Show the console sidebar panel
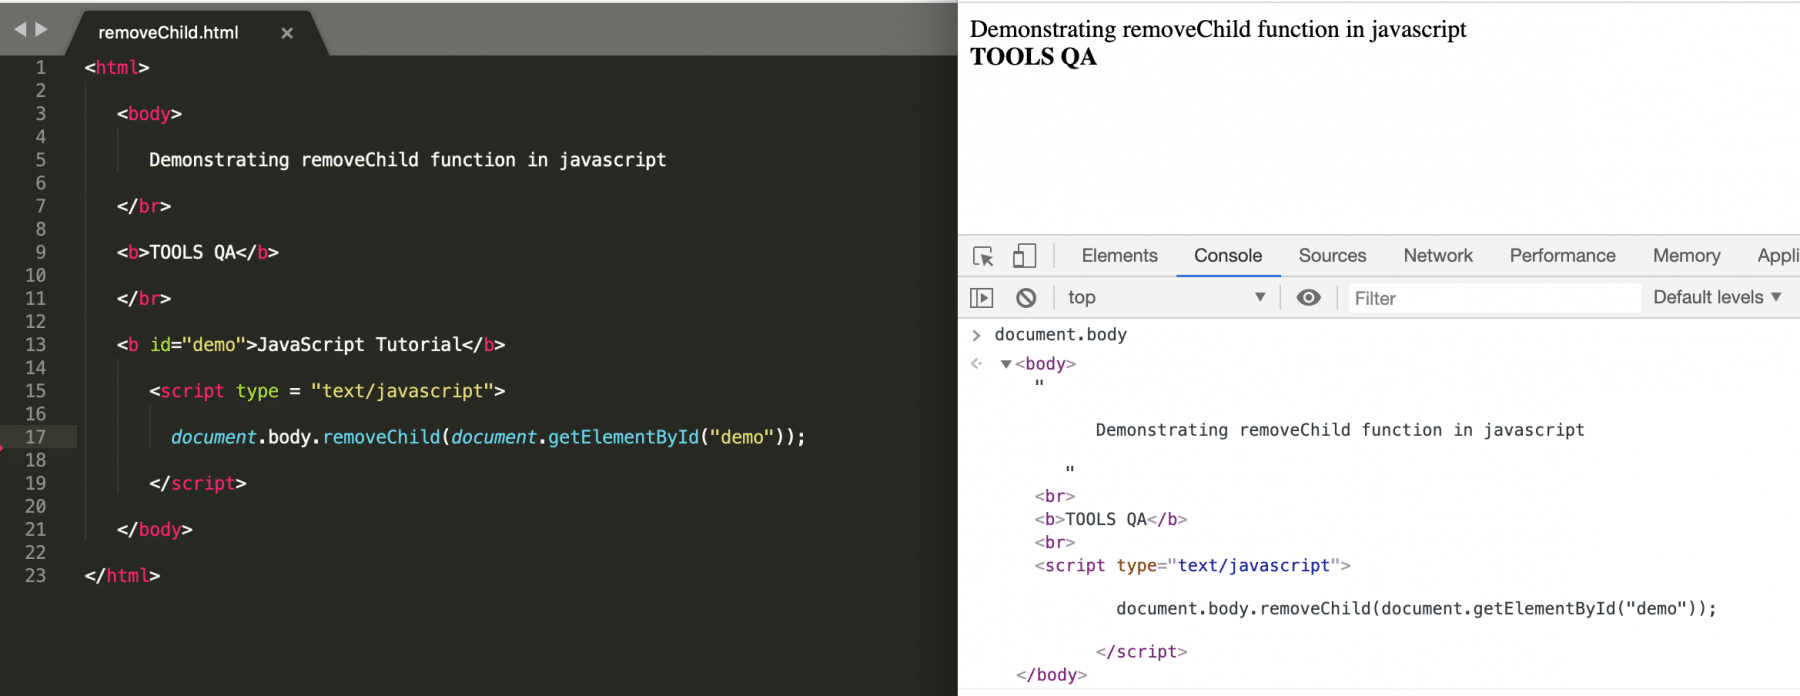This screenshot has width=1800, height=696. click(x=982, y=298)
